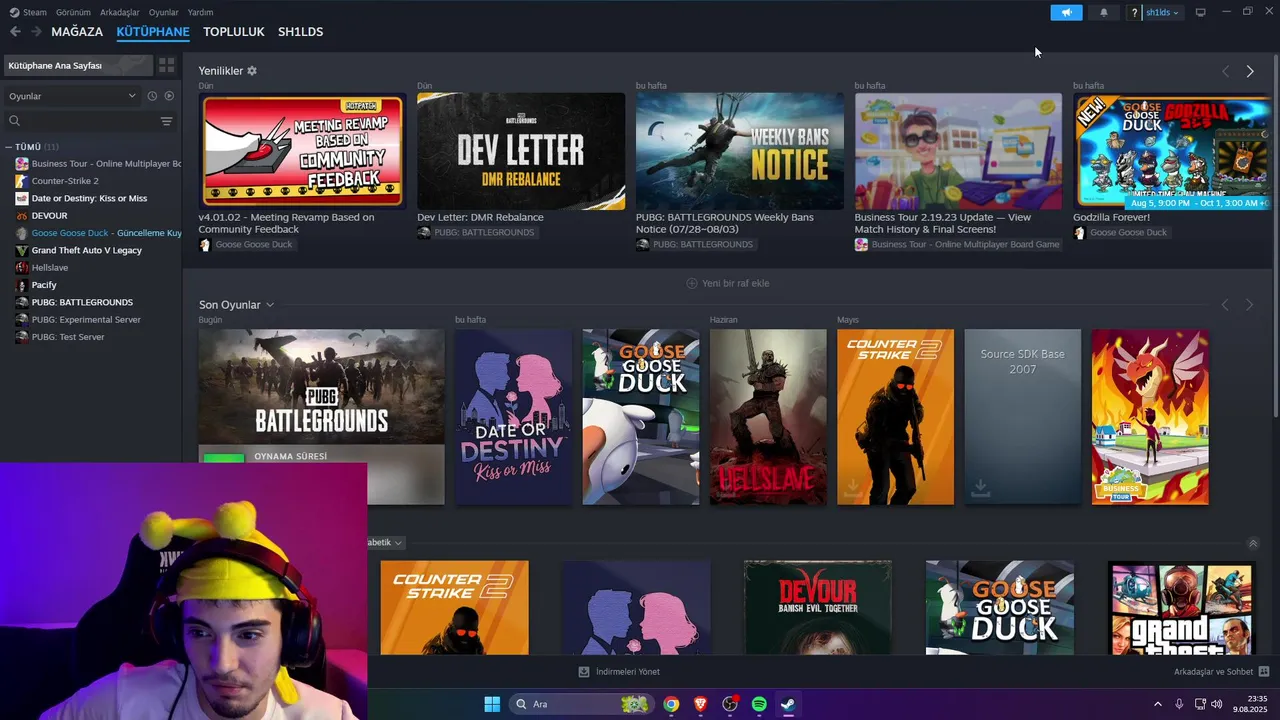Go forward with the right navigation arrow
Viewport: 1280px width, 720px height.
click(36, 32)
